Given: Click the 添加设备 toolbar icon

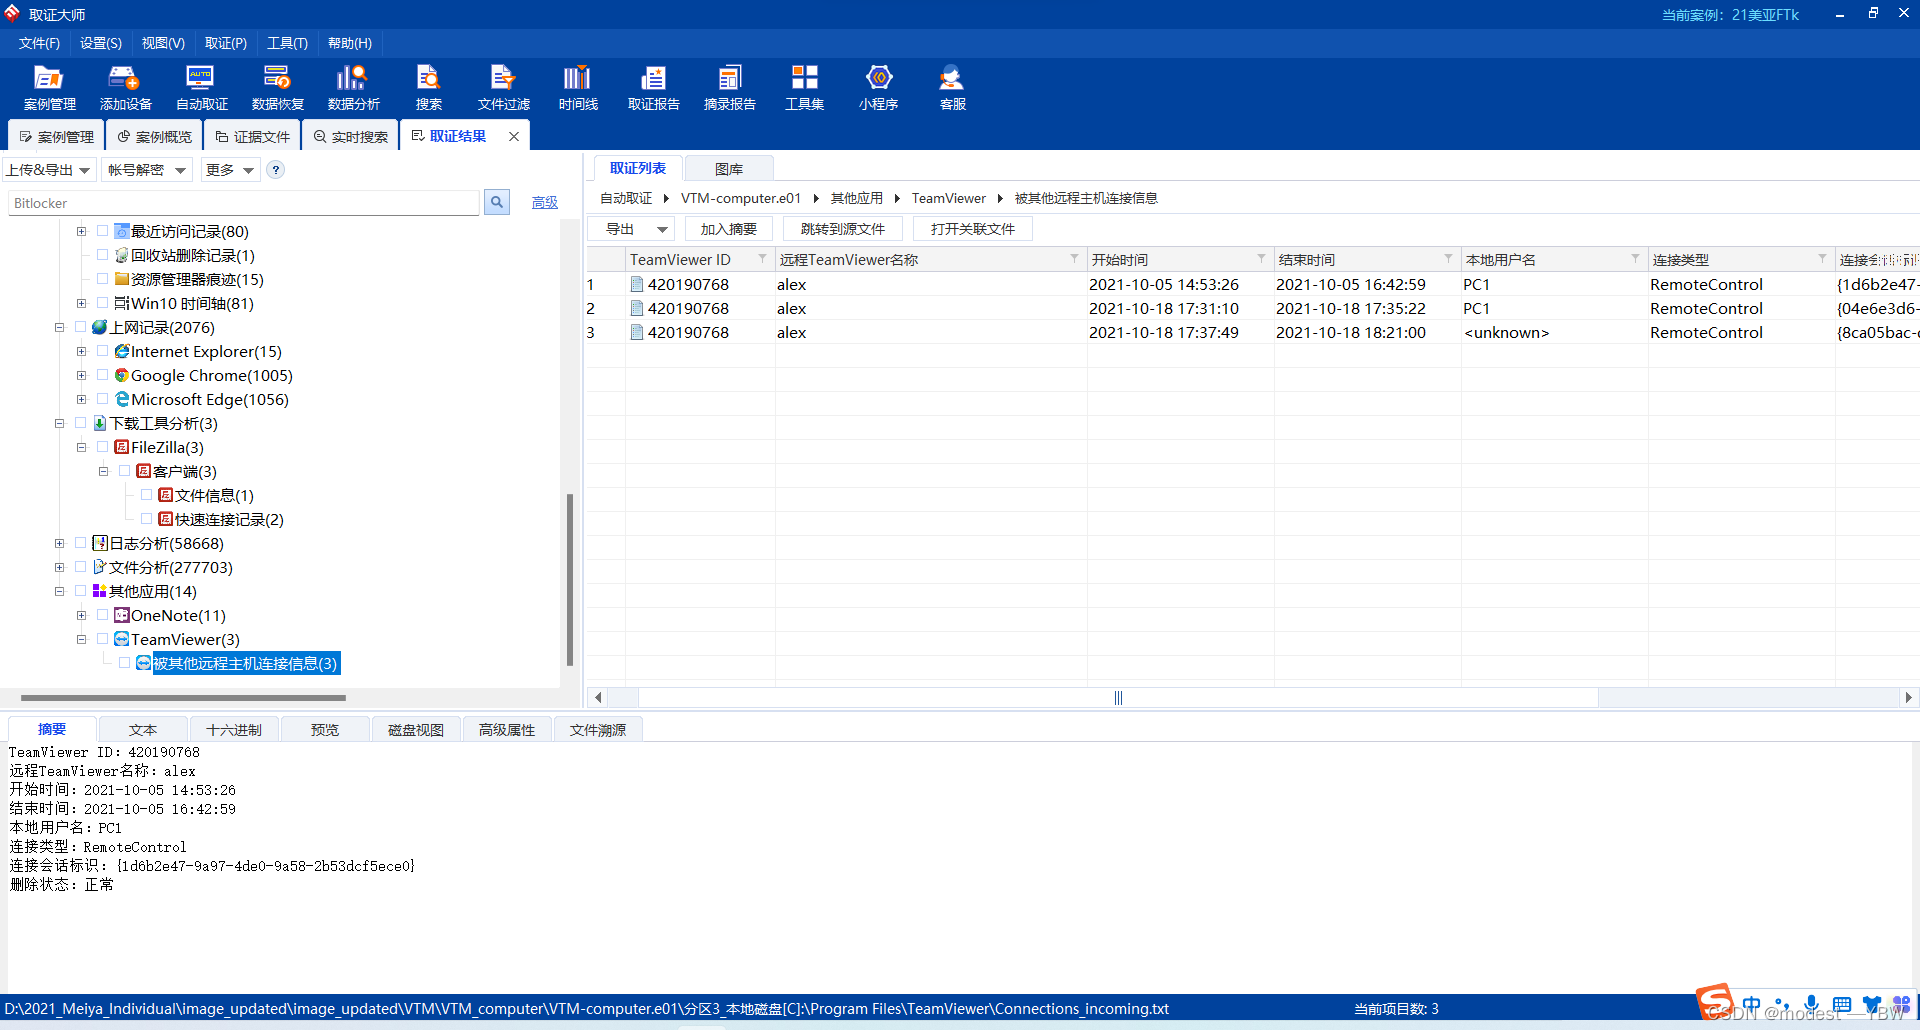Looking at the screenshot, I should (x=125, y=87).
